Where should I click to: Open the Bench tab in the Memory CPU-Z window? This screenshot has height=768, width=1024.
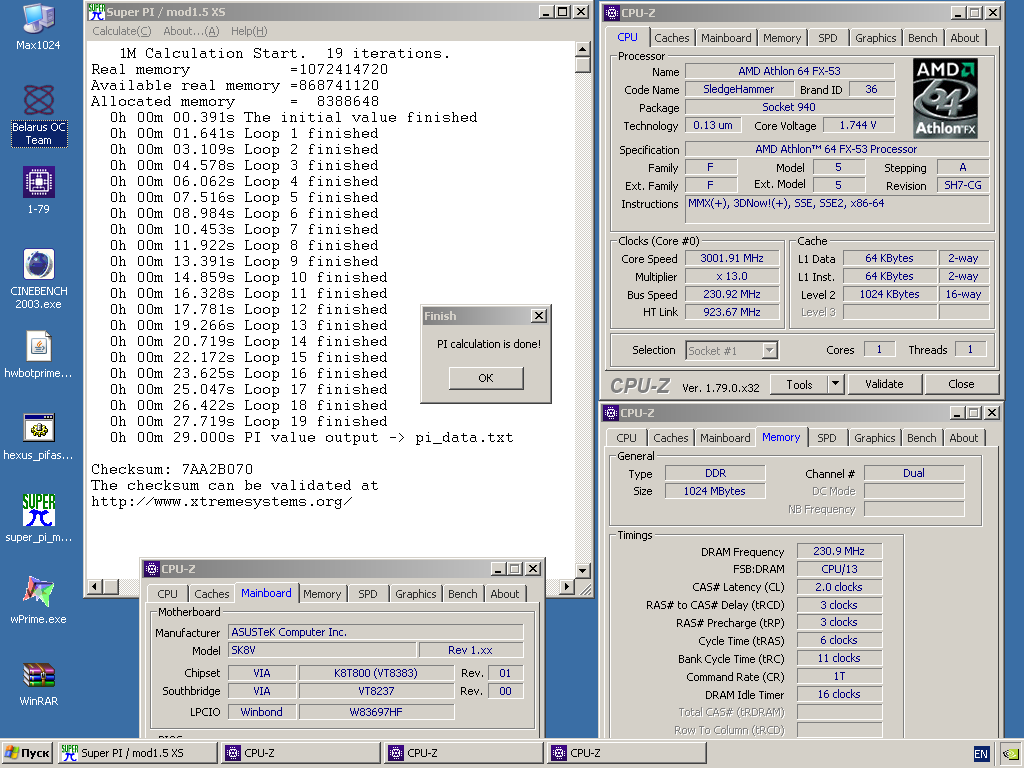tap(921, 438)
